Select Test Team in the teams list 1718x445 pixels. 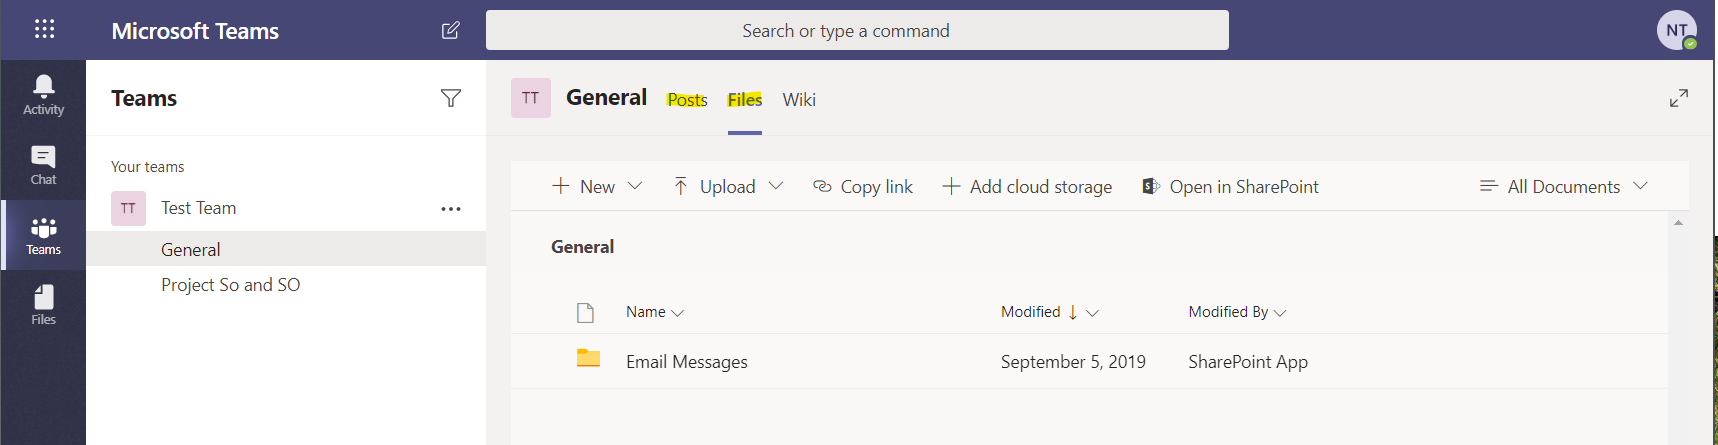[199, 208]
